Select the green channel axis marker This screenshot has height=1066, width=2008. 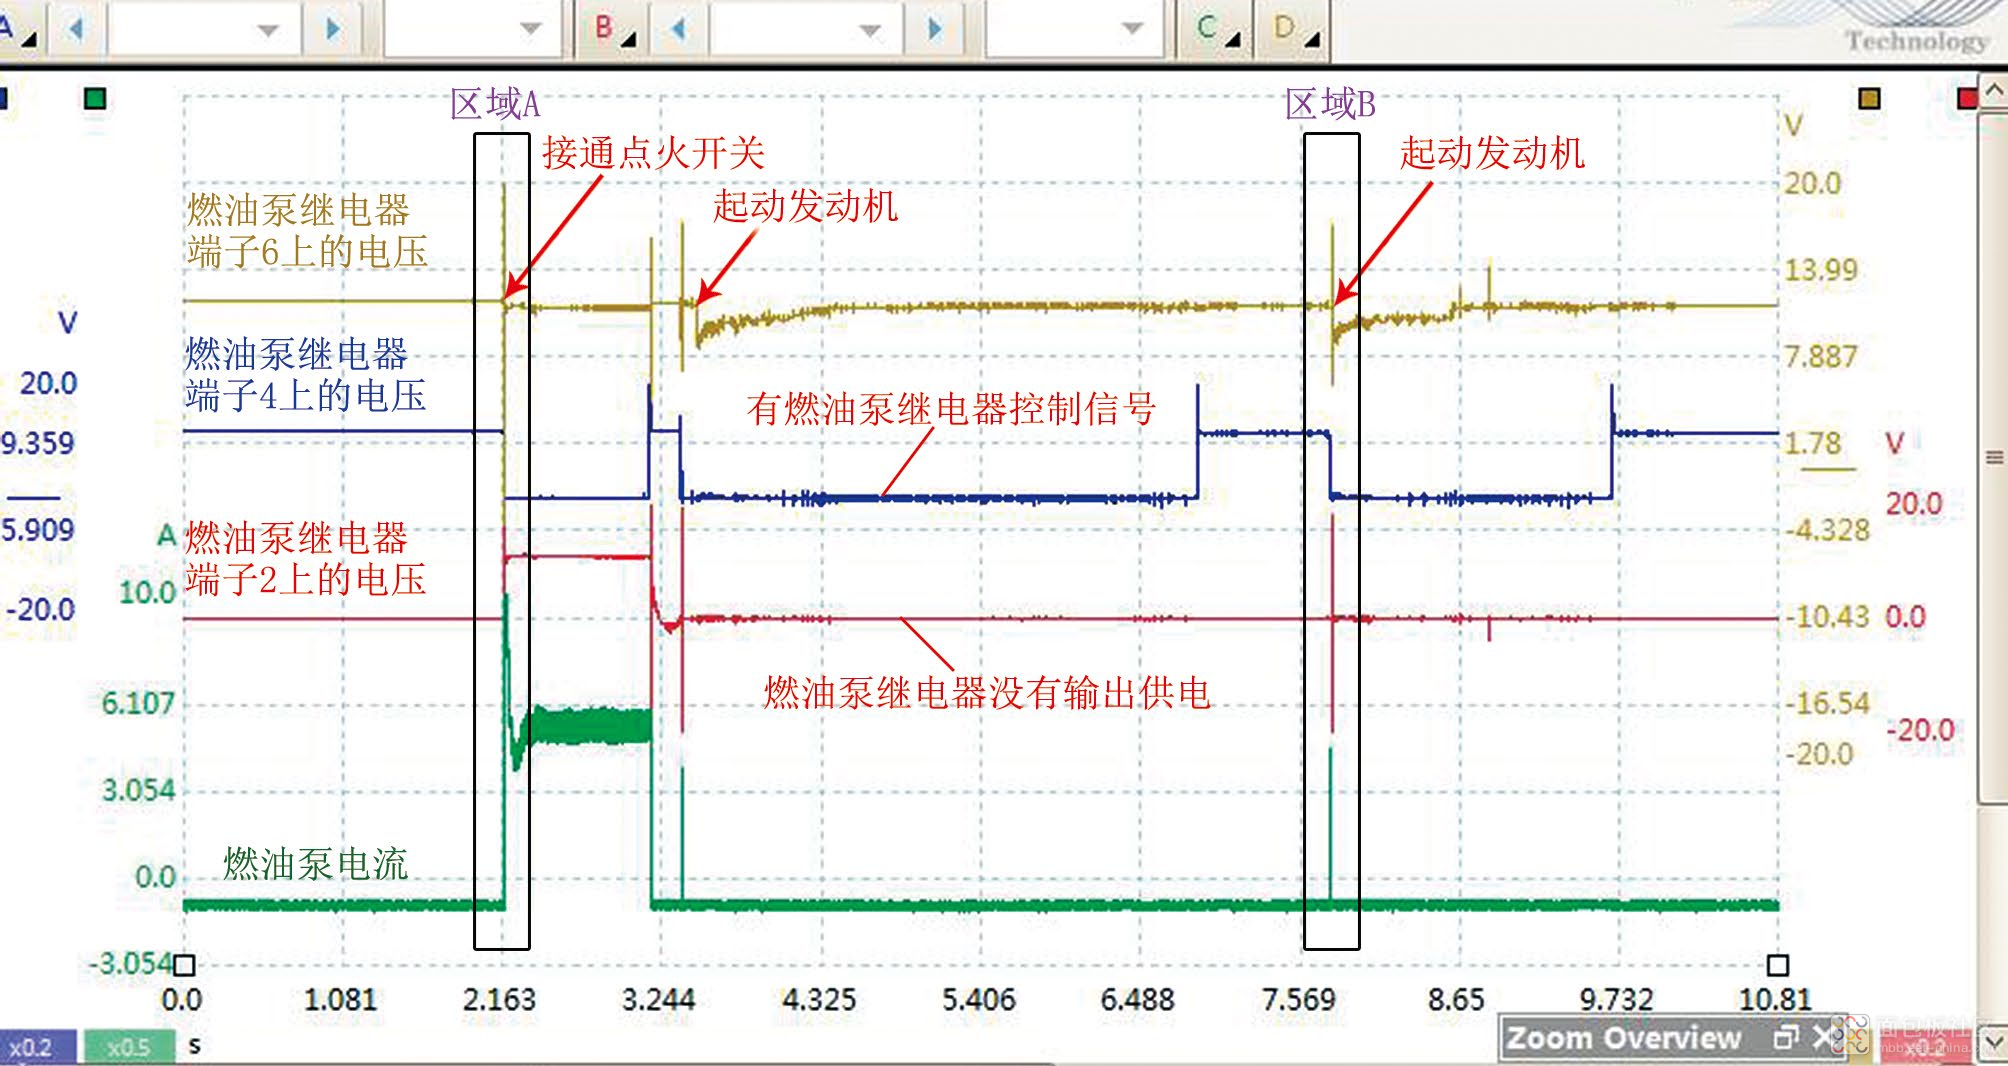pyautogui.click(x=95, y=98)
